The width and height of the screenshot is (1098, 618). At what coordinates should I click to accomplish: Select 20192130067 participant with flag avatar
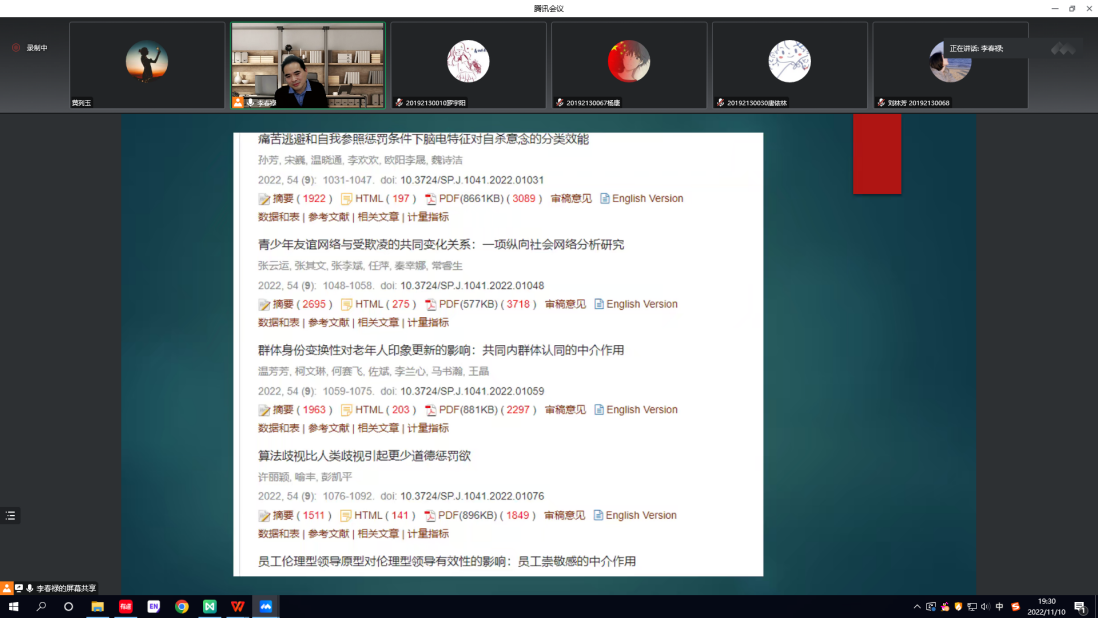coord(629,65)
